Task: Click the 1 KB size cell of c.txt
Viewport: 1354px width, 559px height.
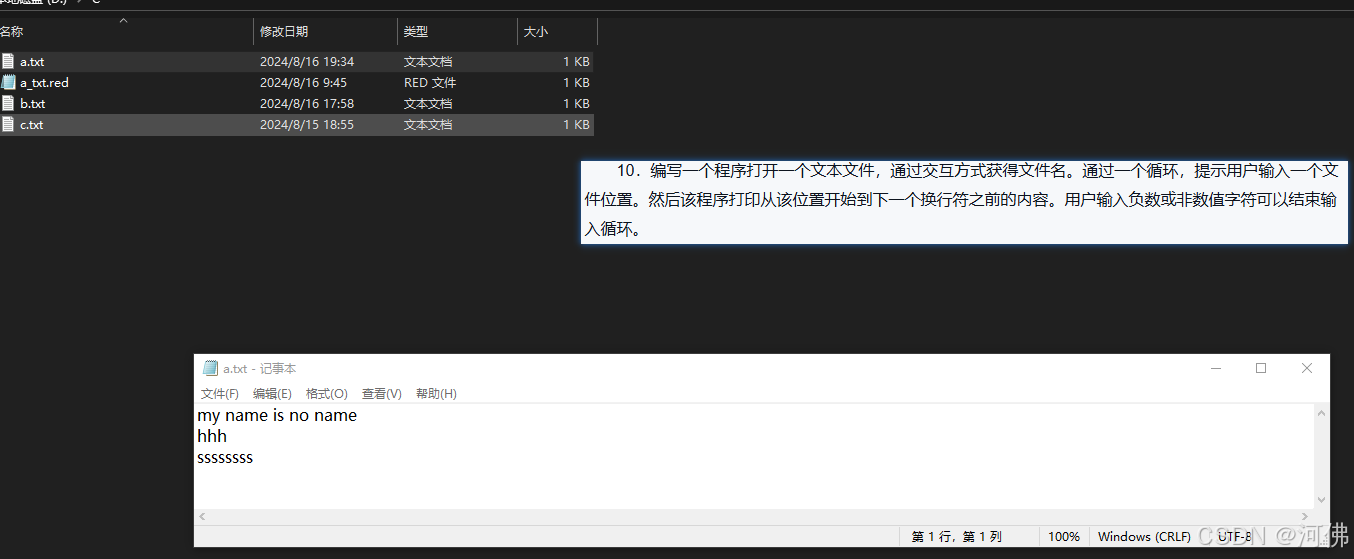Action: click(576, 125)
